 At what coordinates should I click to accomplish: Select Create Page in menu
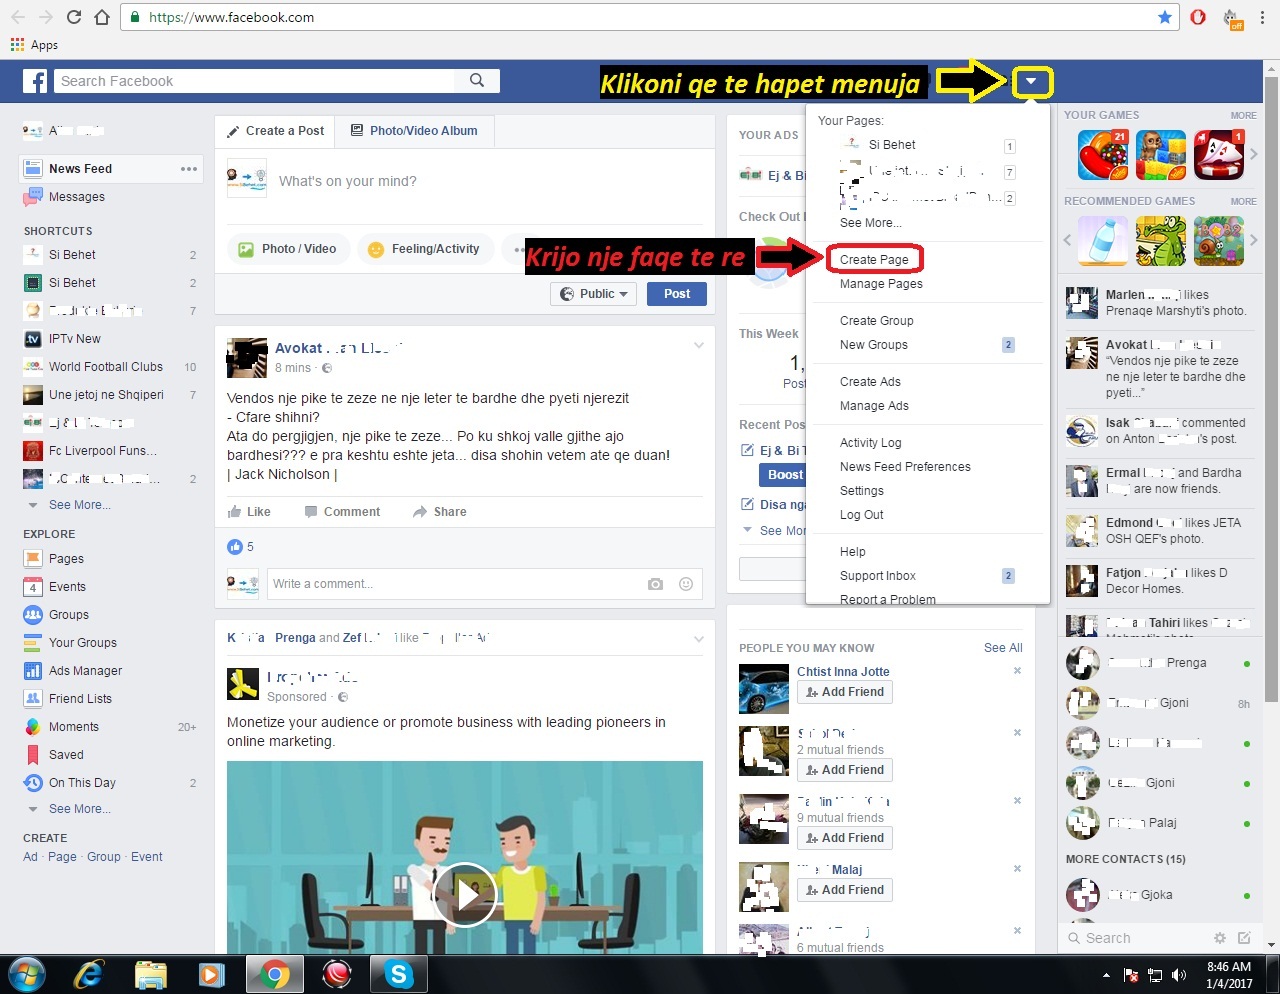874,260
